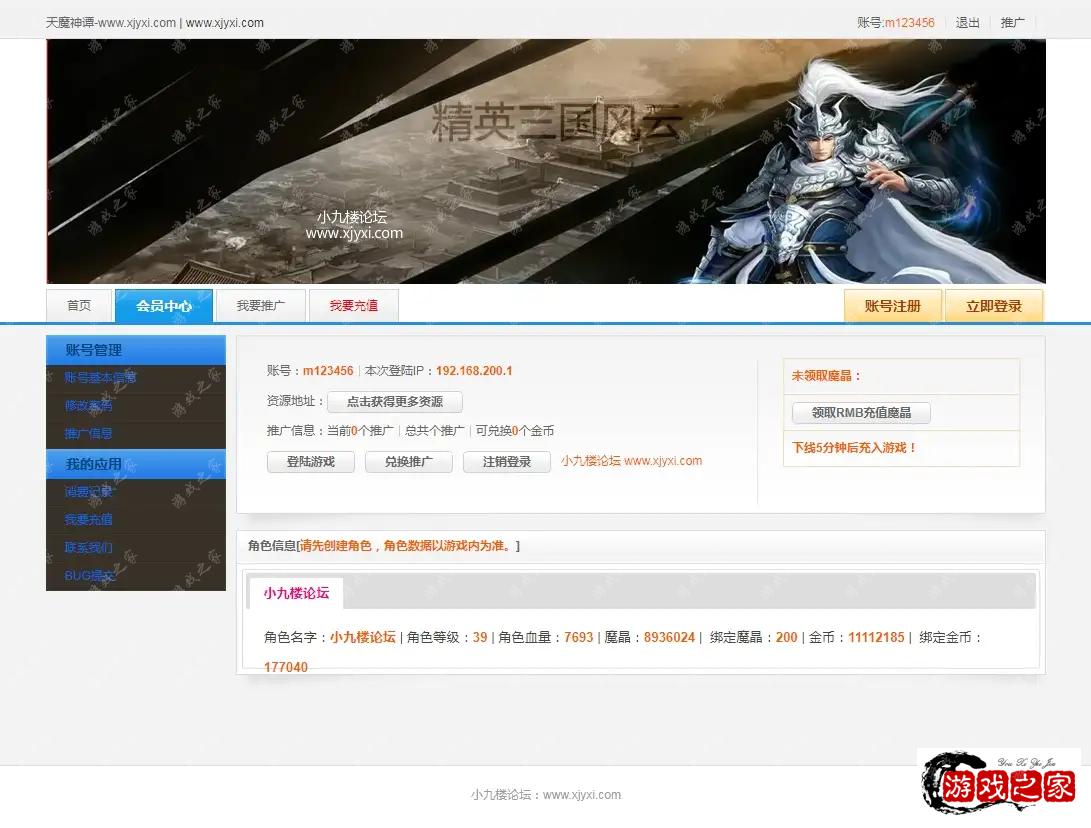Viewport: 1091px width, 828px height.
Task: Click the m123456 account name in header
Action: (x=909, y=22)
